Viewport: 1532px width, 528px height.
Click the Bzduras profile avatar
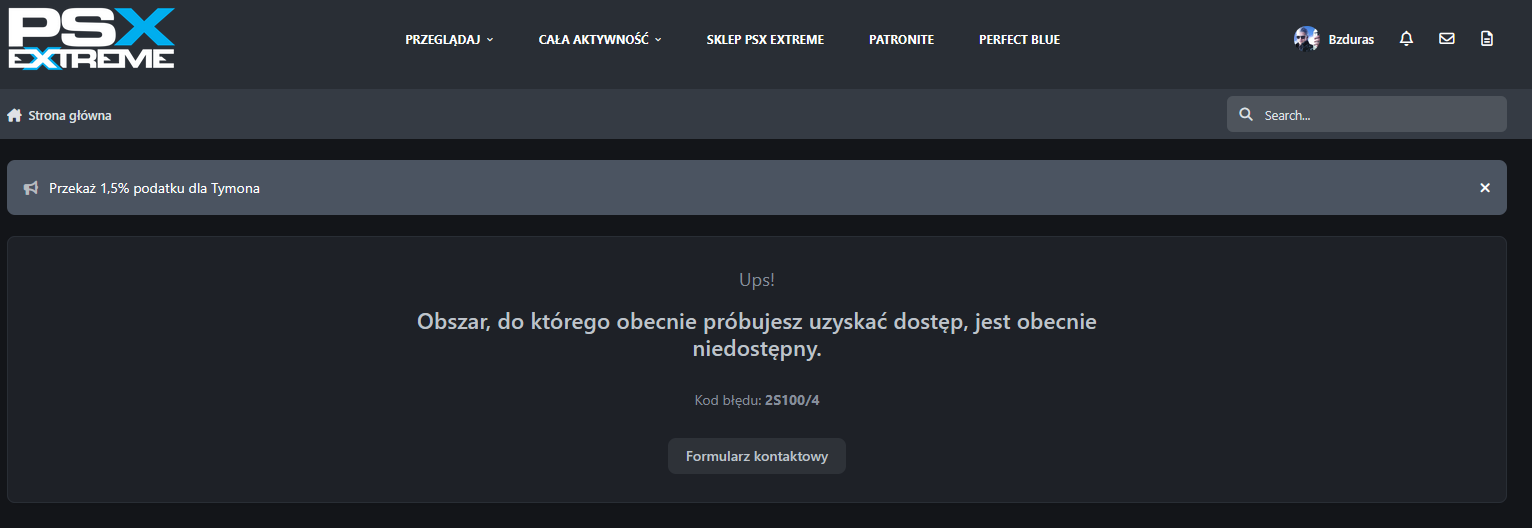pyautogui.click(x=1306, y=39)
